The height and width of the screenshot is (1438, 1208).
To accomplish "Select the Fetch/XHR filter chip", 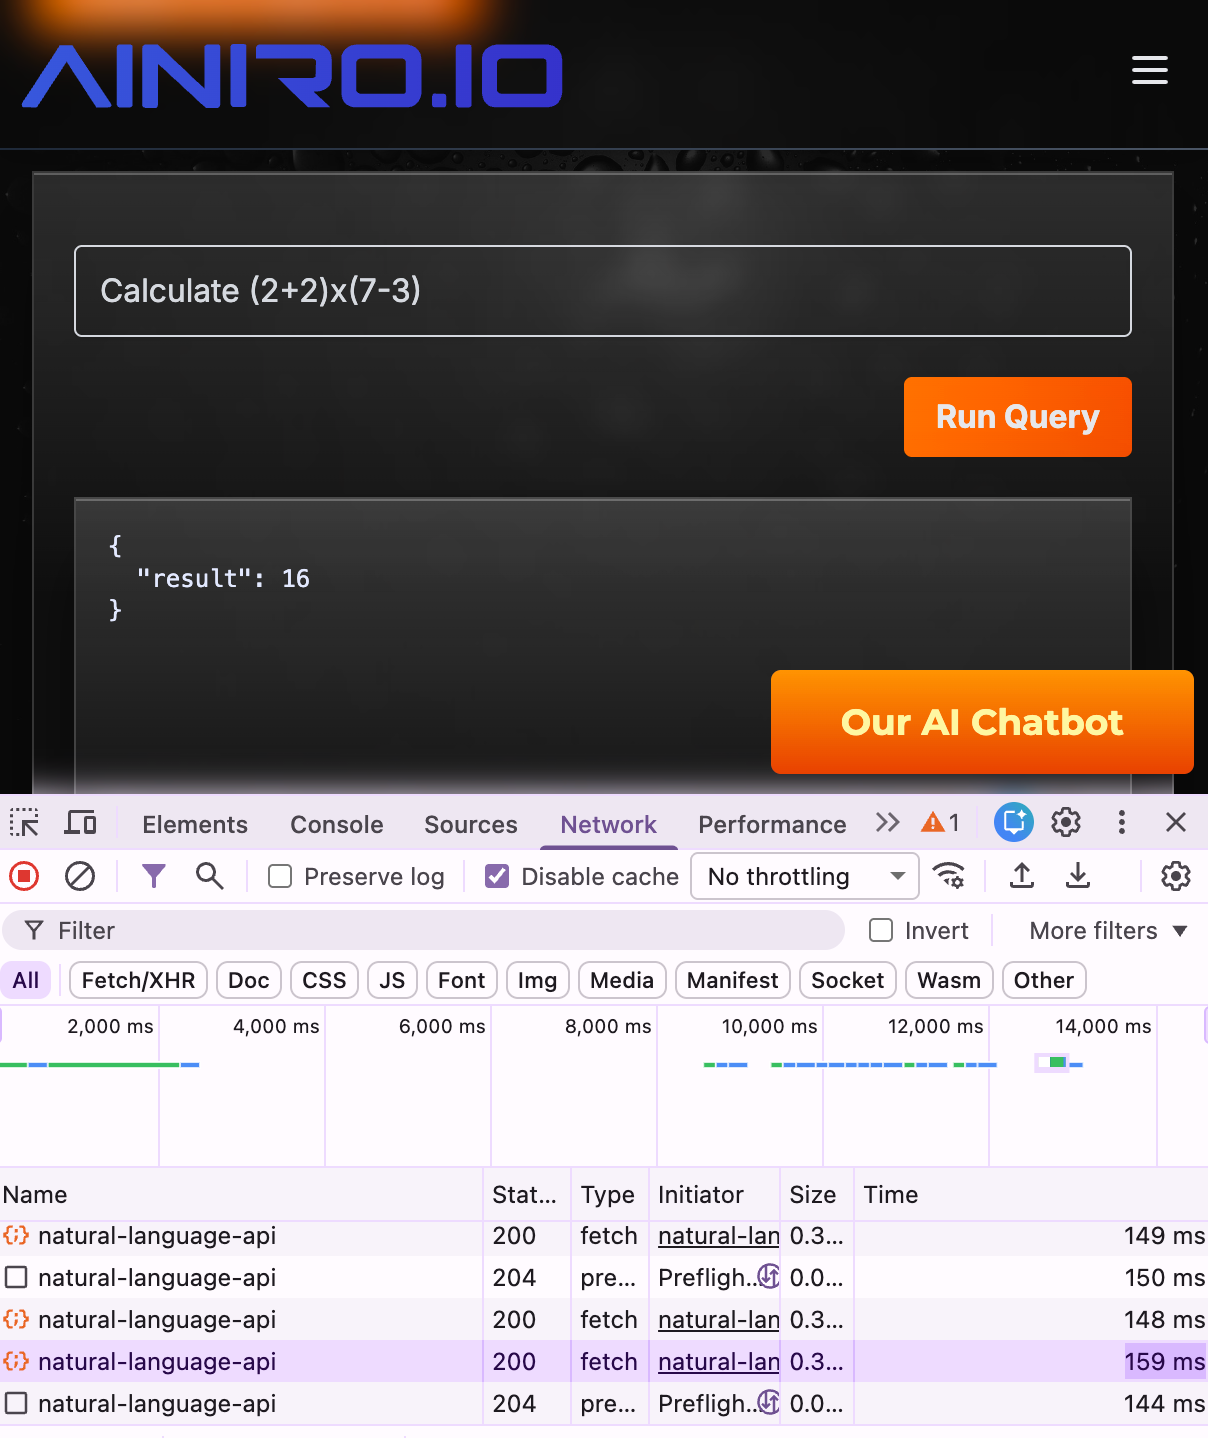I will pos(137,980).
